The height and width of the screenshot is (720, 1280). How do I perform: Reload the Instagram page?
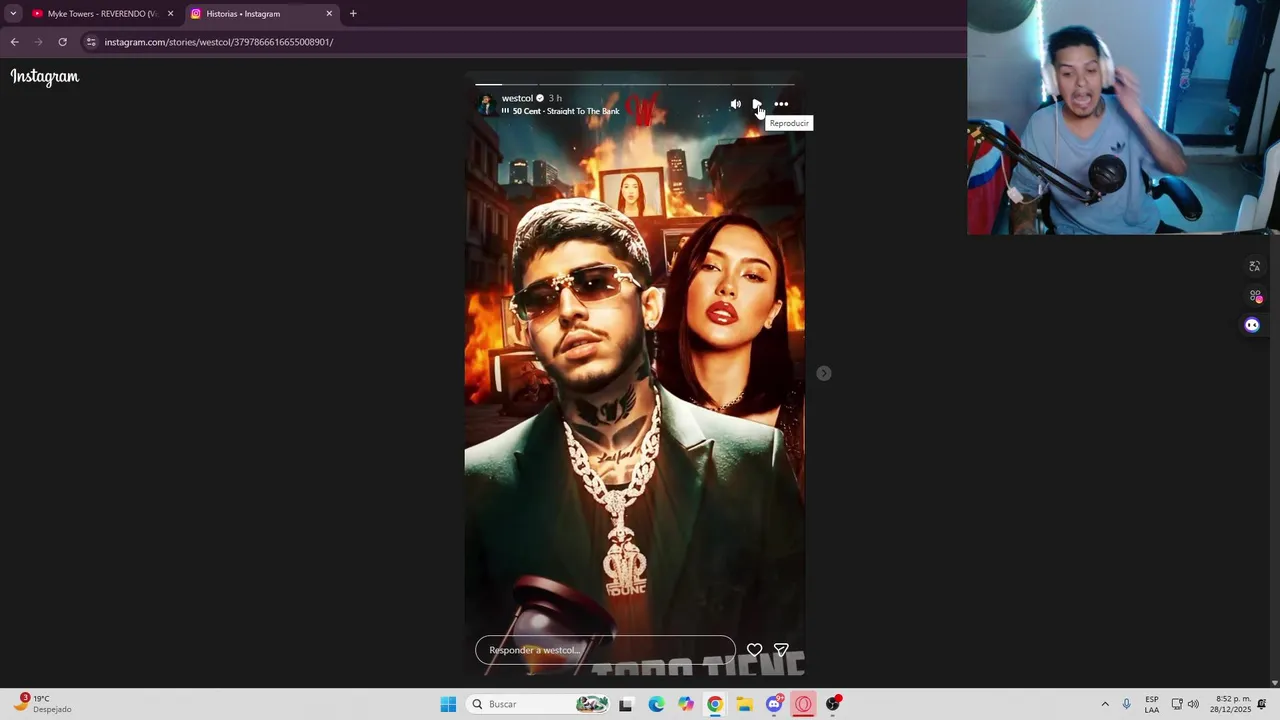click(62, 42)
